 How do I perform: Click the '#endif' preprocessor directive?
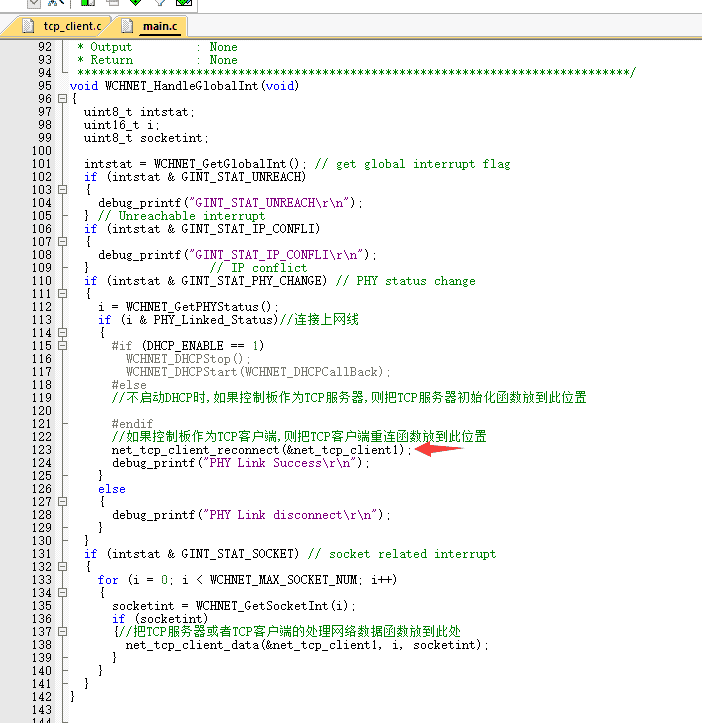tap(132, 424)
